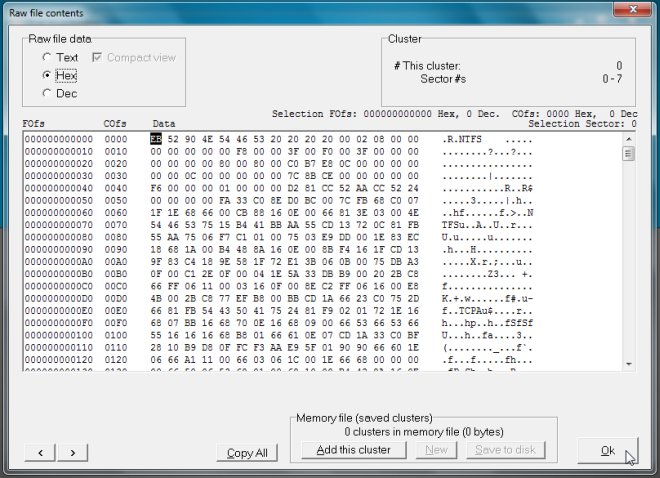Click the 'h...hp..h..fSfSf' ASCII text

tap(487, 323)
